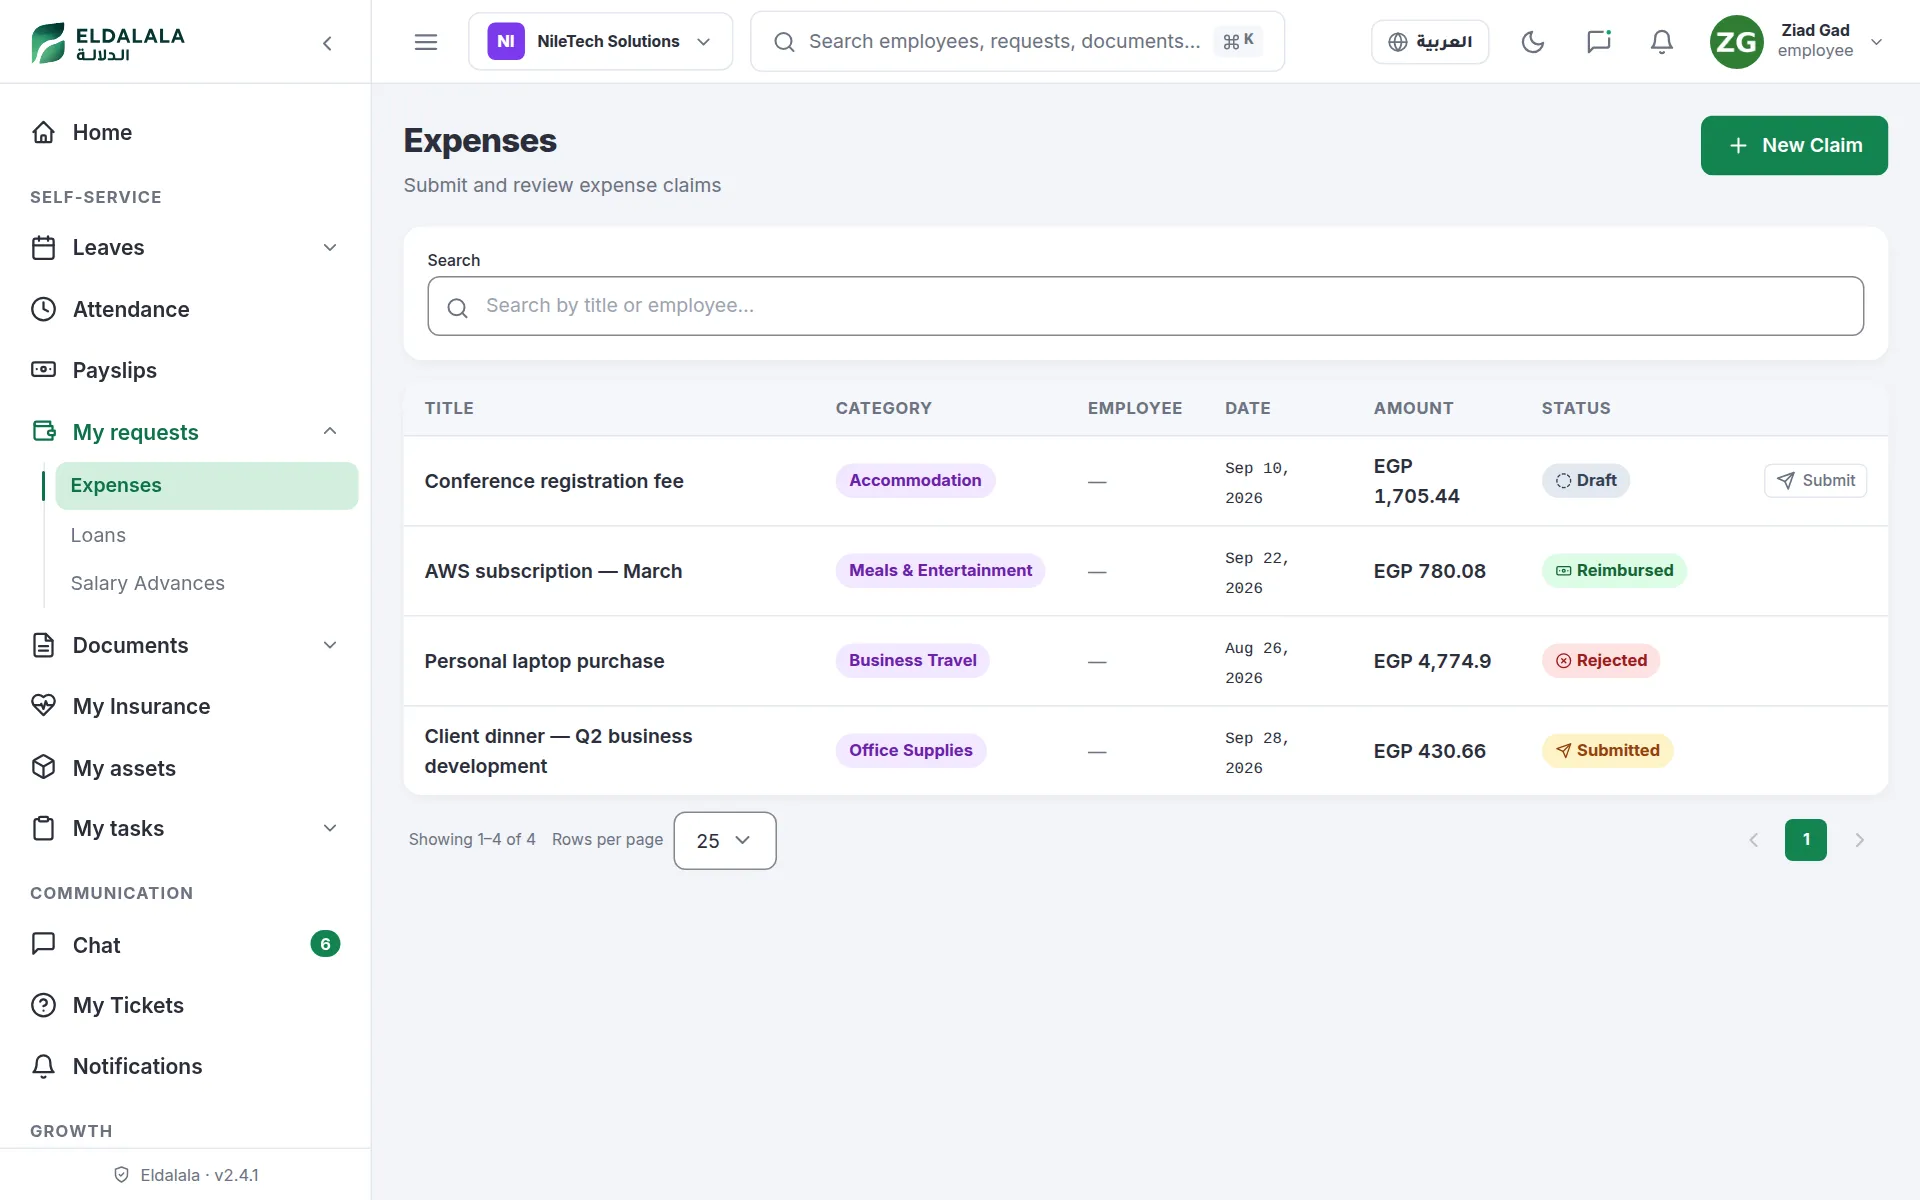
Task: Open My Insurance page
Action: pos(185,707)
